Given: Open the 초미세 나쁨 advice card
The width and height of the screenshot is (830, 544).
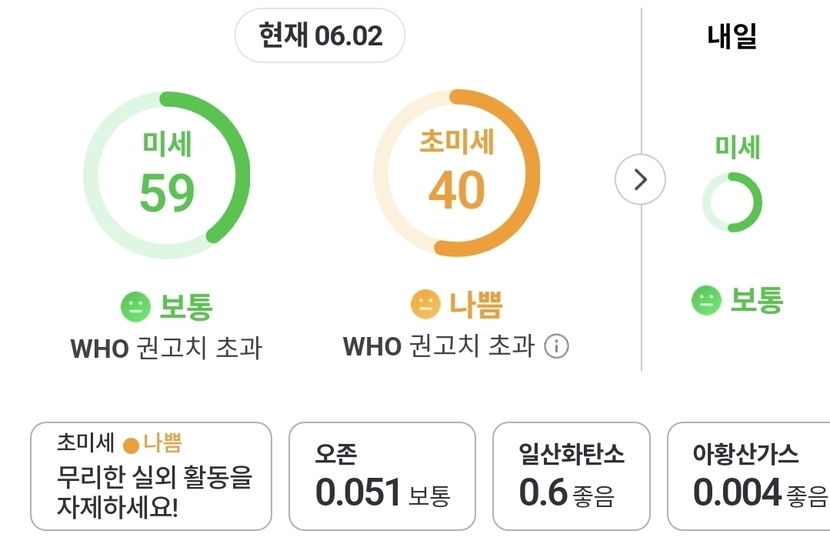Looking at the screenshot, I should tap(151, 476).
